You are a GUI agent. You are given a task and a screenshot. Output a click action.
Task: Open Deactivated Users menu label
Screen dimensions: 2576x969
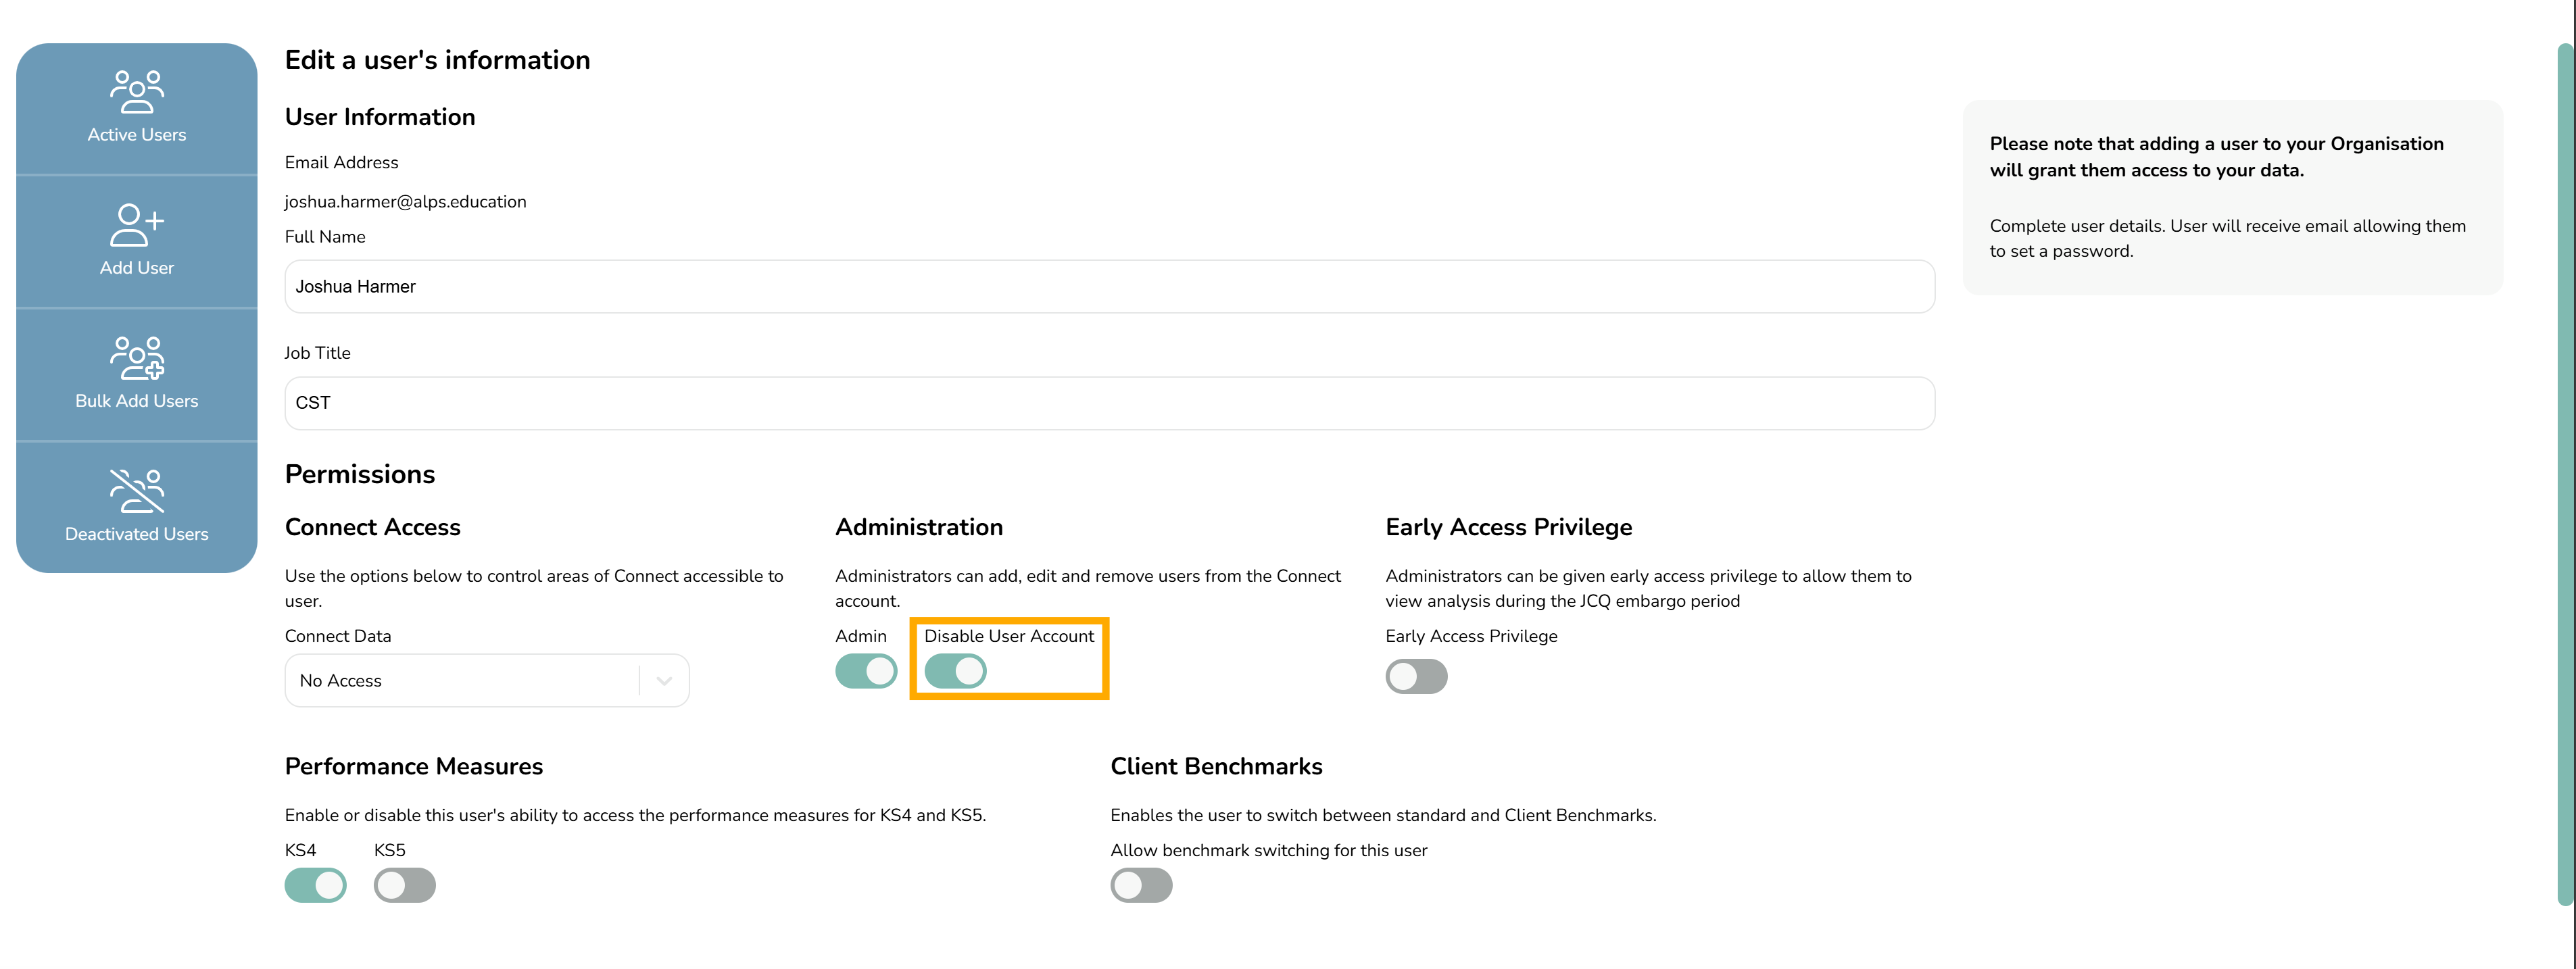[x=137, y=534]
